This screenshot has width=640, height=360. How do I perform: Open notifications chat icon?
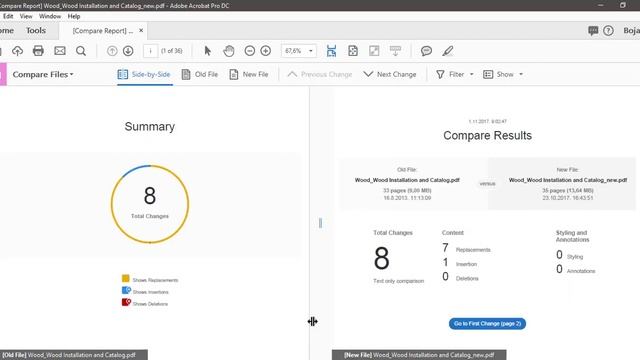tap(593, 31)
